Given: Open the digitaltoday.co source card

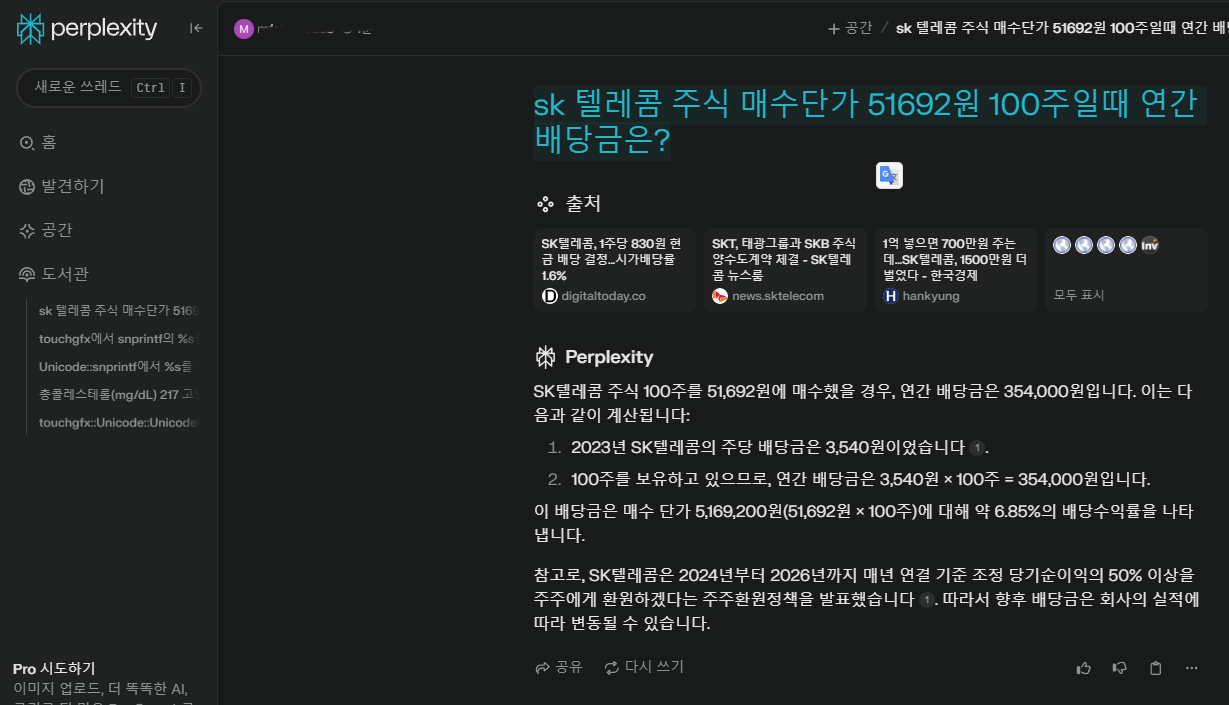Looking at the screenshot, I should click(x=615, y=270).
